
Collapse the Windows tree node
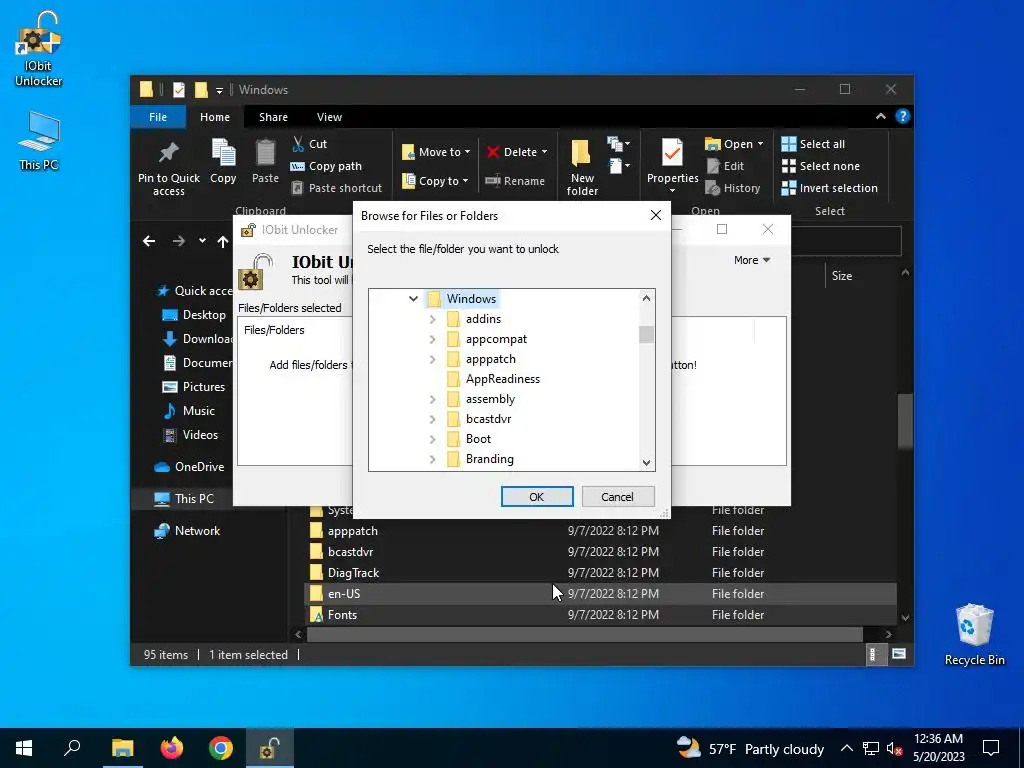(413, 298)
